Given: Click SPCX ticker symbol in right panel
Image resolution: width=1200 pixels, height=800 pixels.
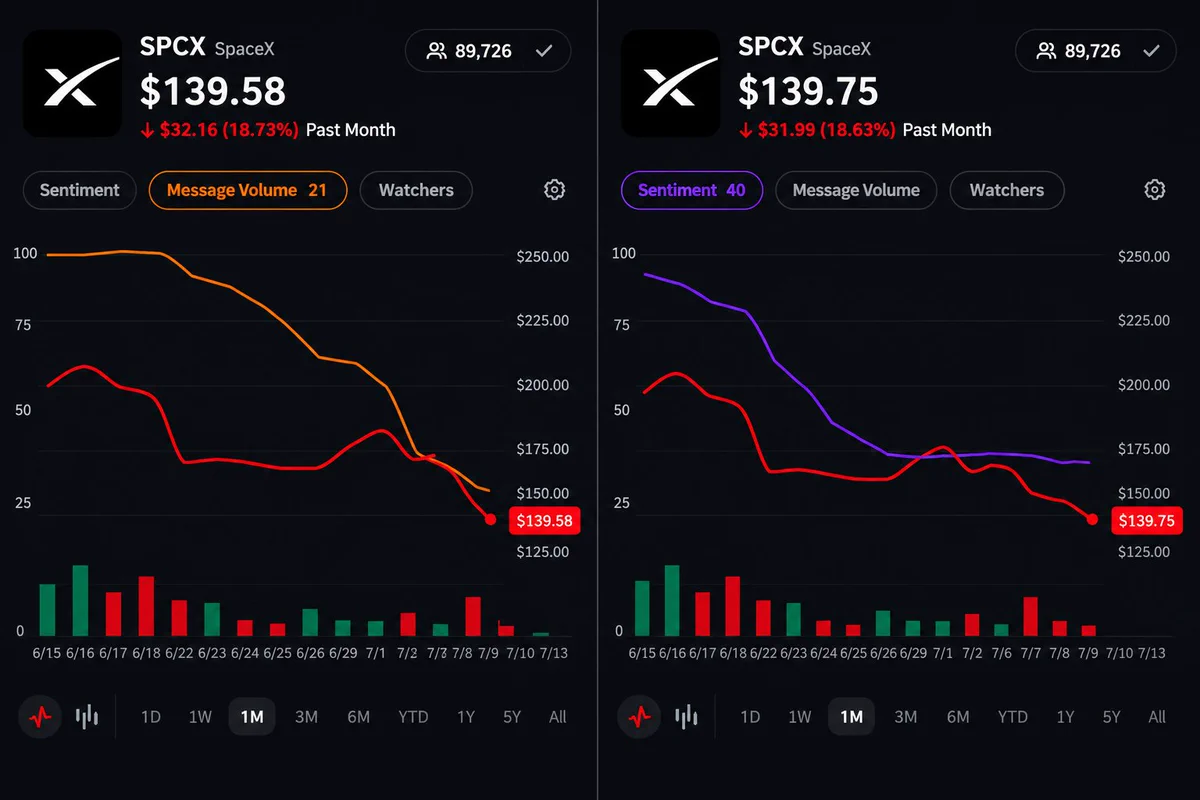Looking at the screenshot, I should (771, 46).
